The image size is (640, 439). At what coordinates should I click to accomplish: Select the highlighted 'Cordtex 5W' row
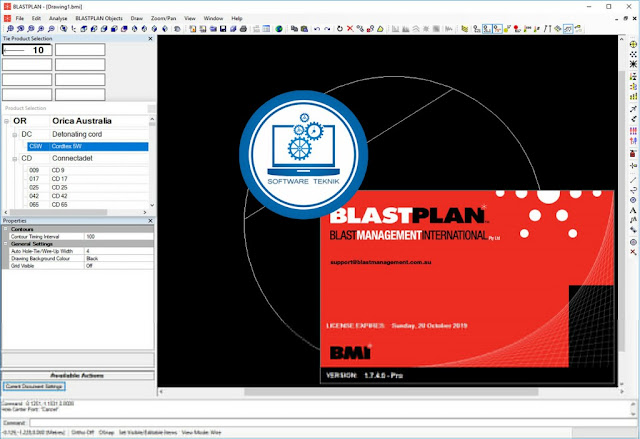[x=88, y=146]
